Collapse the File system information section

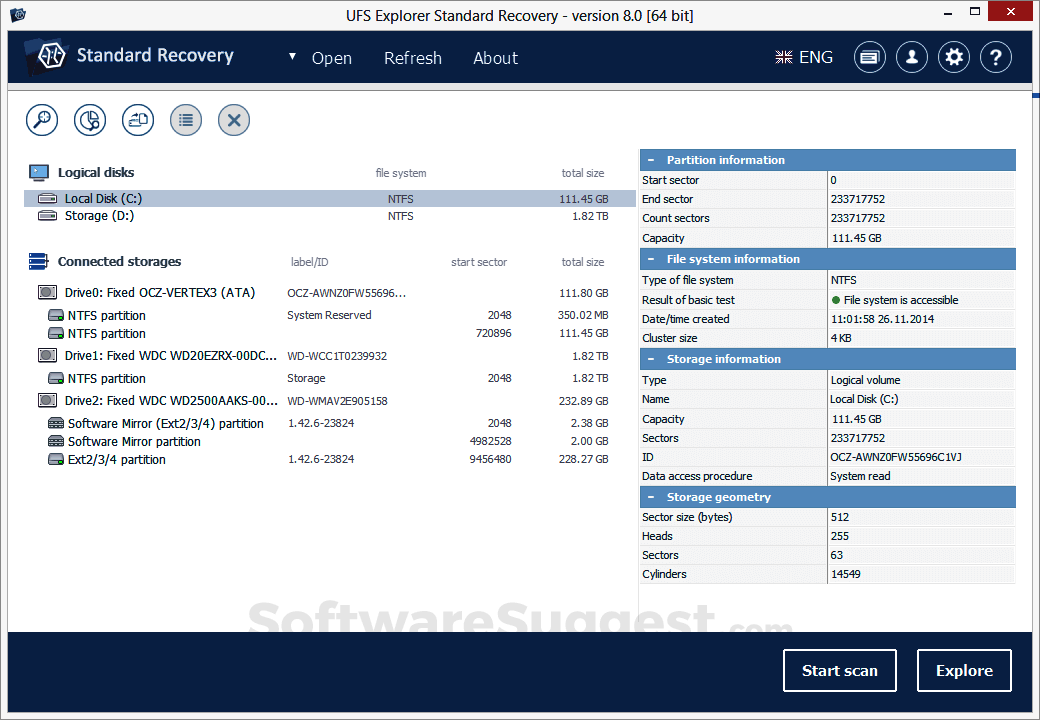pyautogui.click(x=651, y=259)
